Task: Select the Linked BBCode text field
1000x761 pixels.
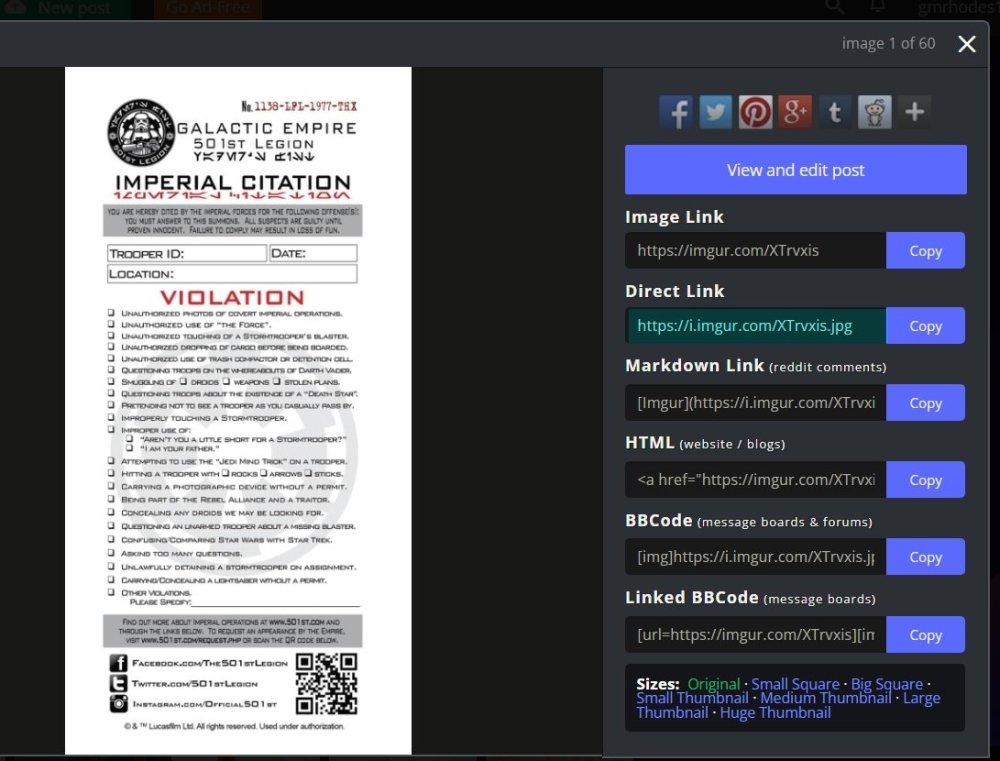Action: tap(756, 635)
